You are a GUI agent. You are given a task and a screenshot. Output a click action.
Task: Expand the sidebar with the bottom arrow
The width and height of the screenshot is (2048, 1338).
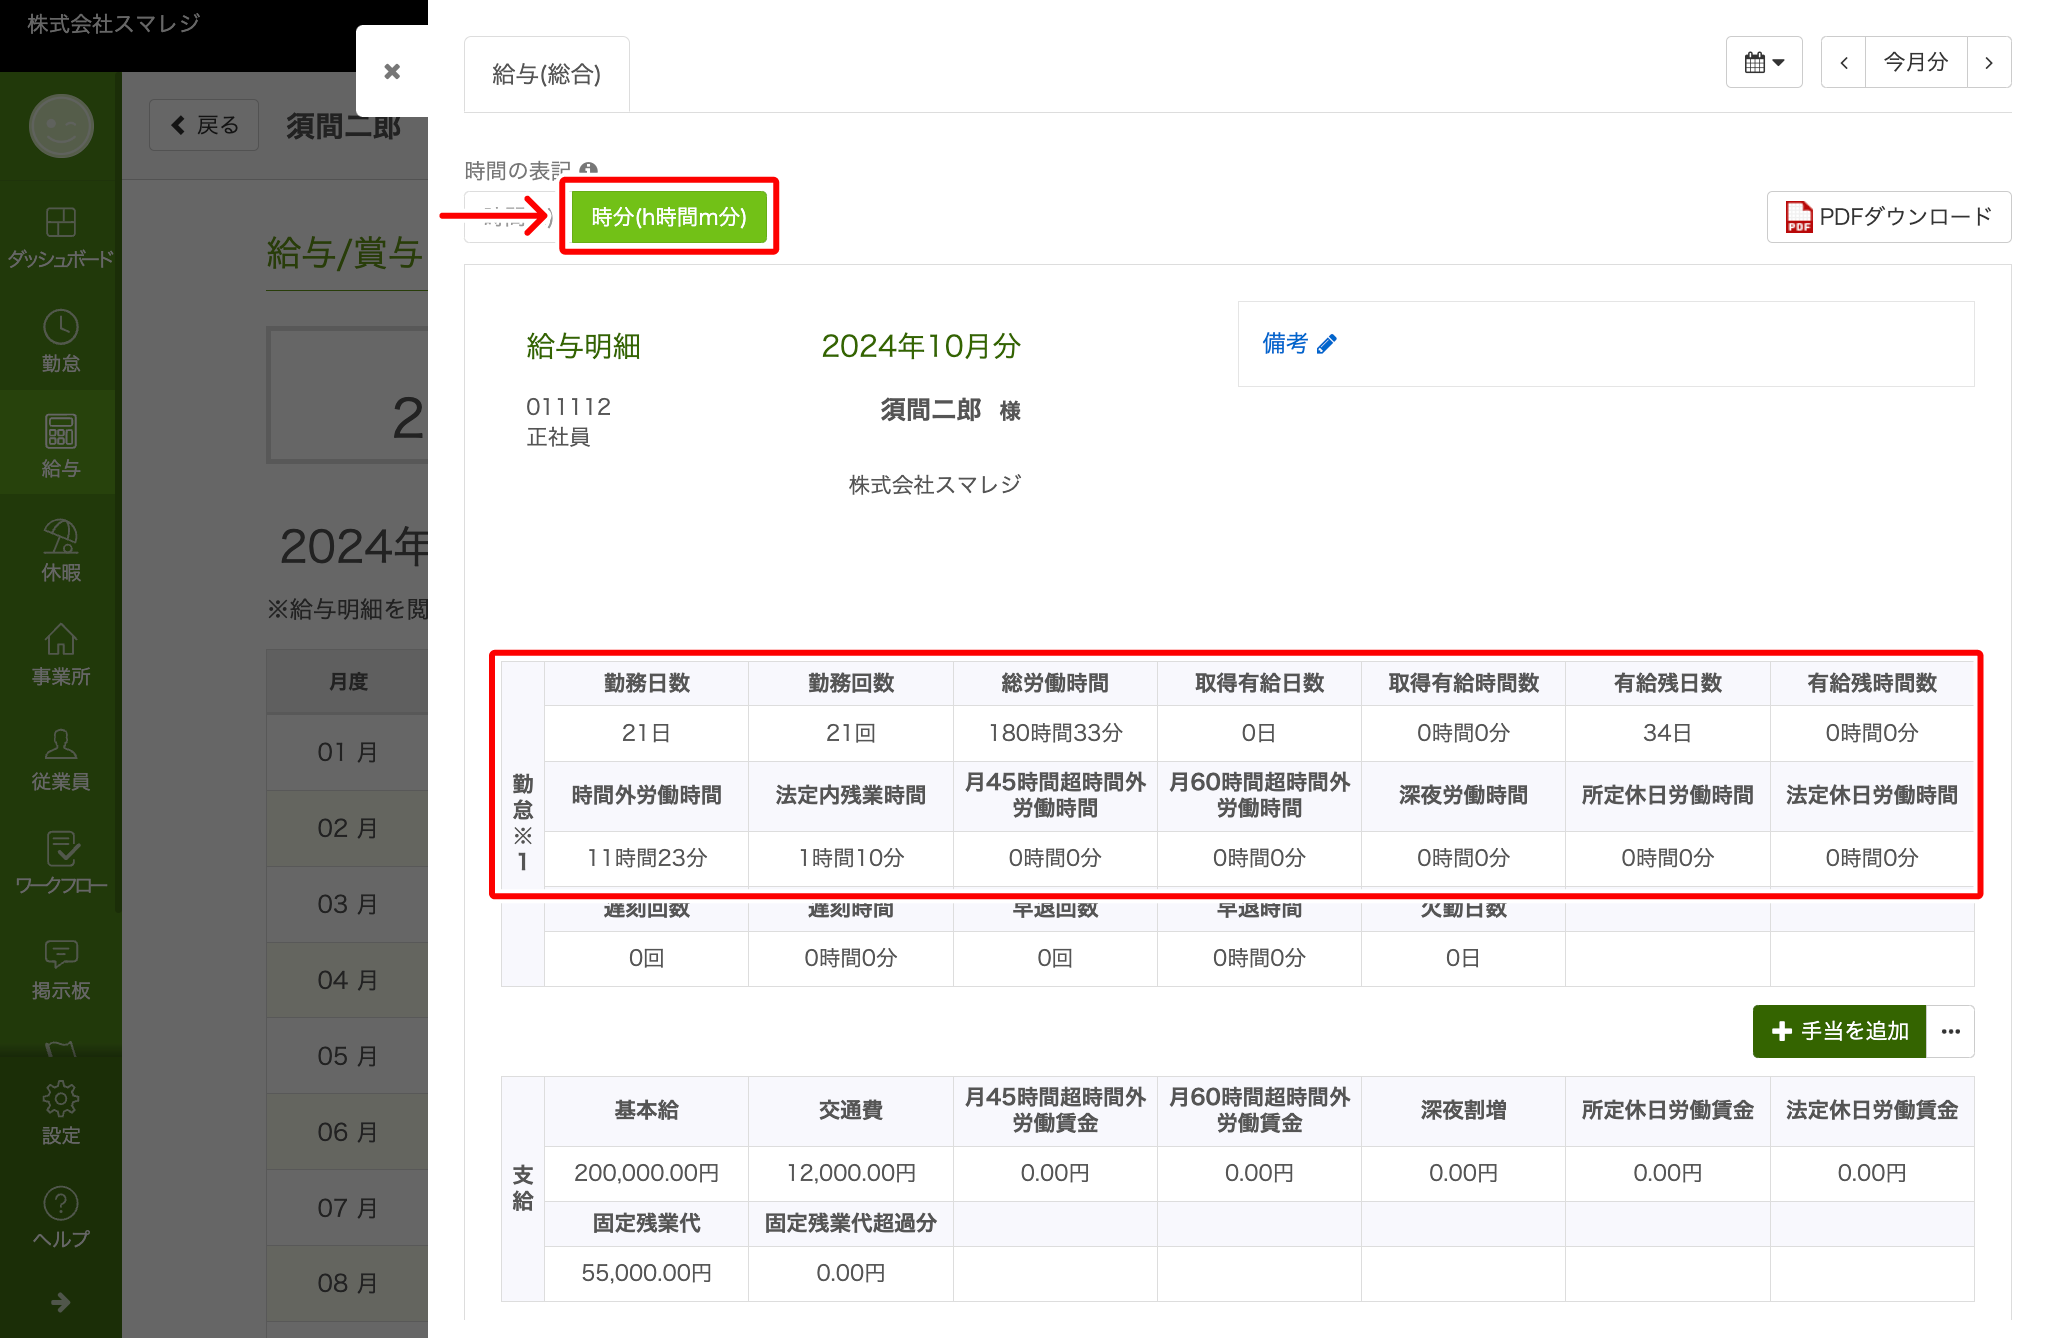point(60,1302)
